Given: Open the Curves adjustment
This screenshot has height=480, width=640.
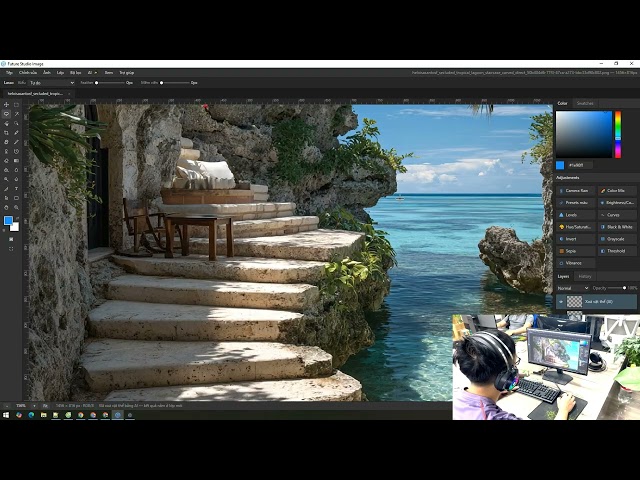Looking at the screenshot, I should (617, 215).
